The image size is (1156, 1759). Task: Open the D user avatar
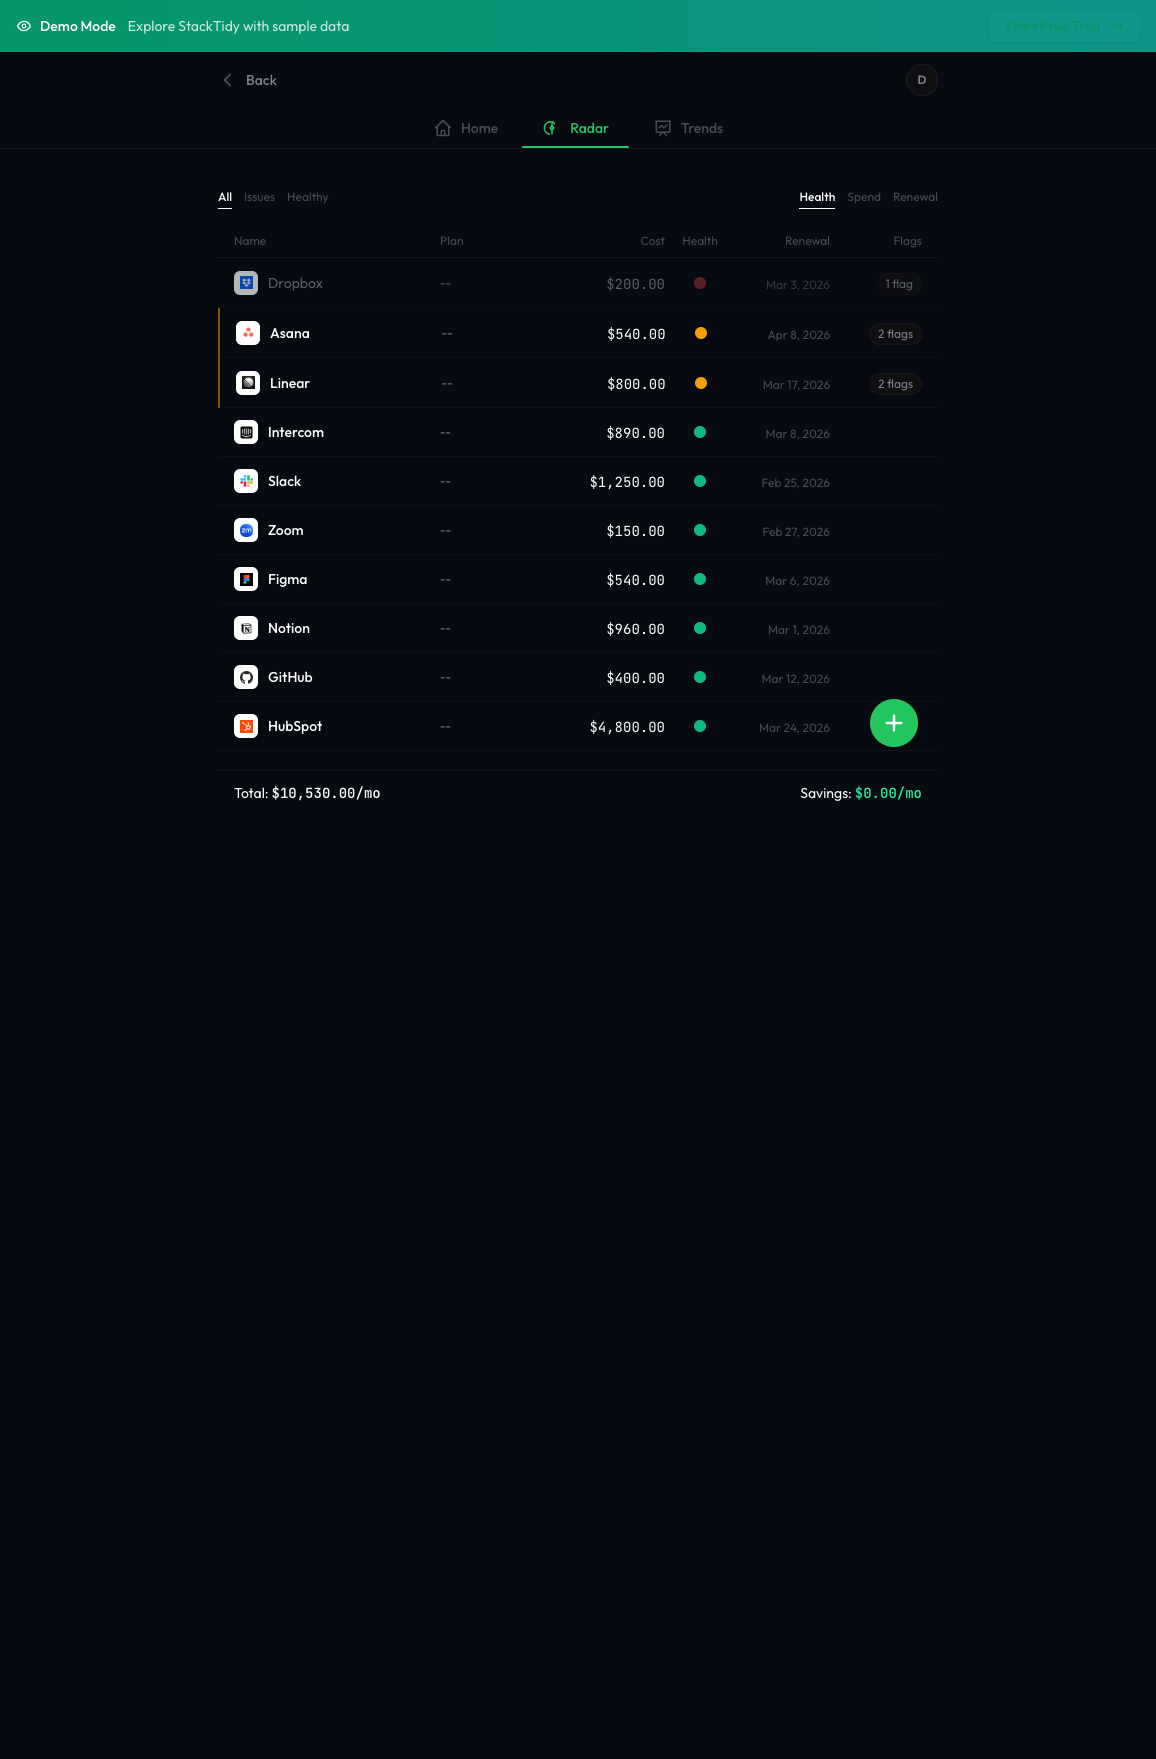(922, 80)
